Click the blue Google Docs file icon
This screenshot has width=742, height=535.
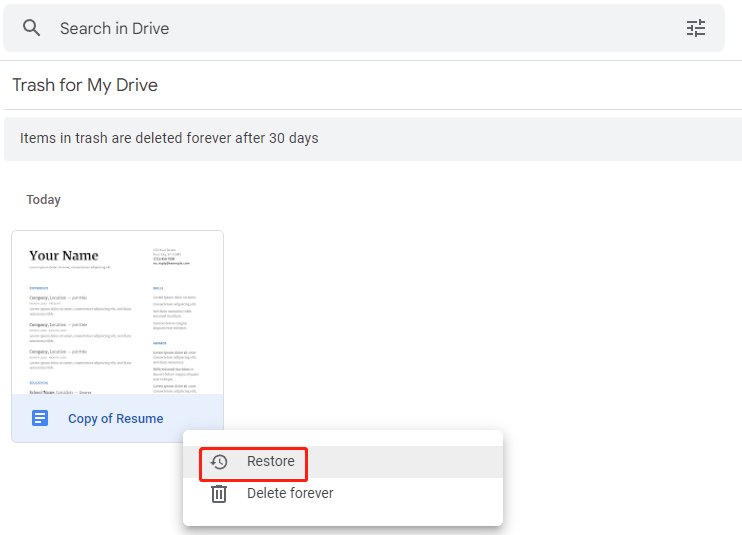point(40,418)
